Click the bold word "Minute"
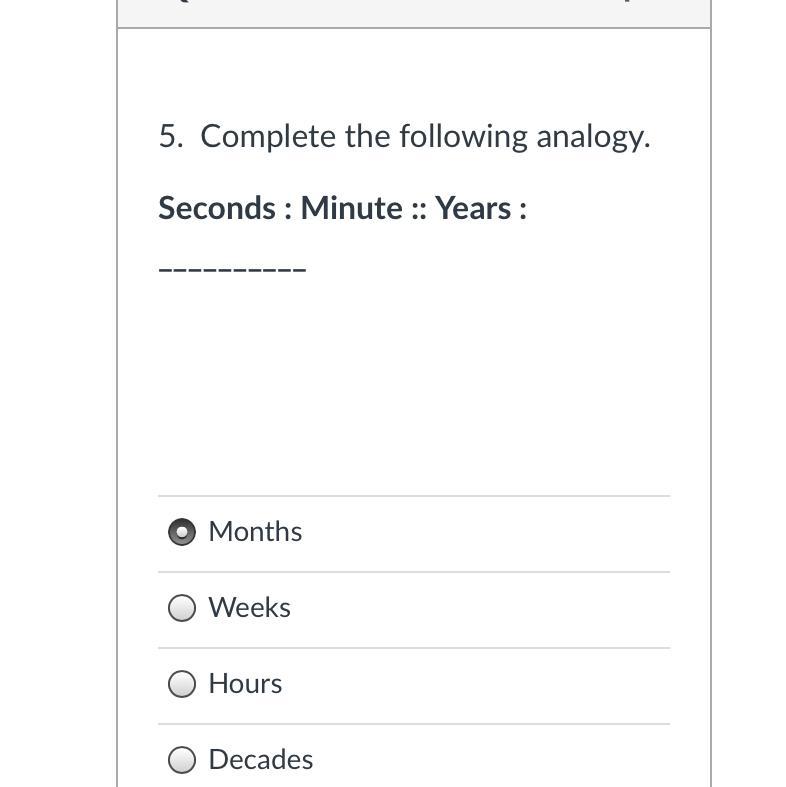This screenshot has height=787, width=786. [x=351, y=208]
